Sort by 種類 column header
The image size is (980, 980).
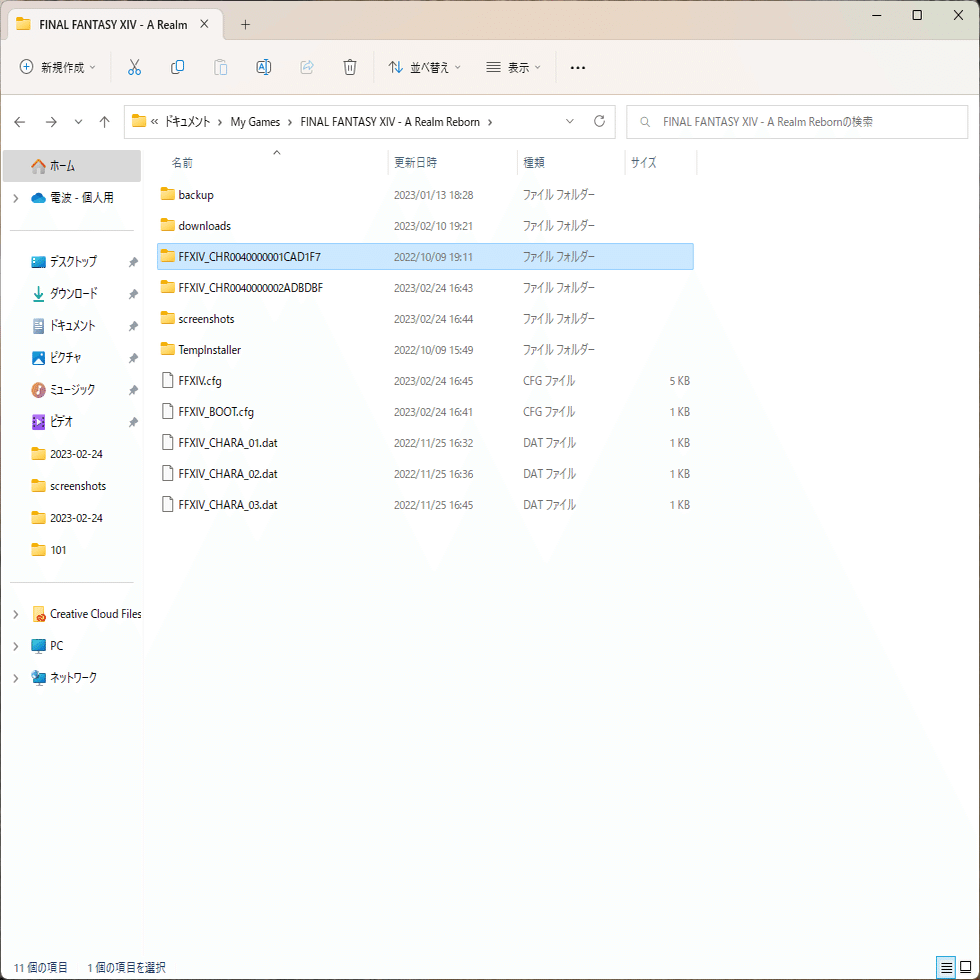pyautogui.click(x=534, y=162)
